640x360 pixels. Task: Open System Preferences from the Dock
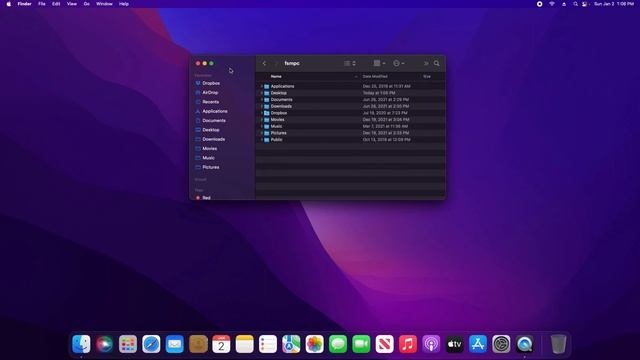[x=501, y=344]
